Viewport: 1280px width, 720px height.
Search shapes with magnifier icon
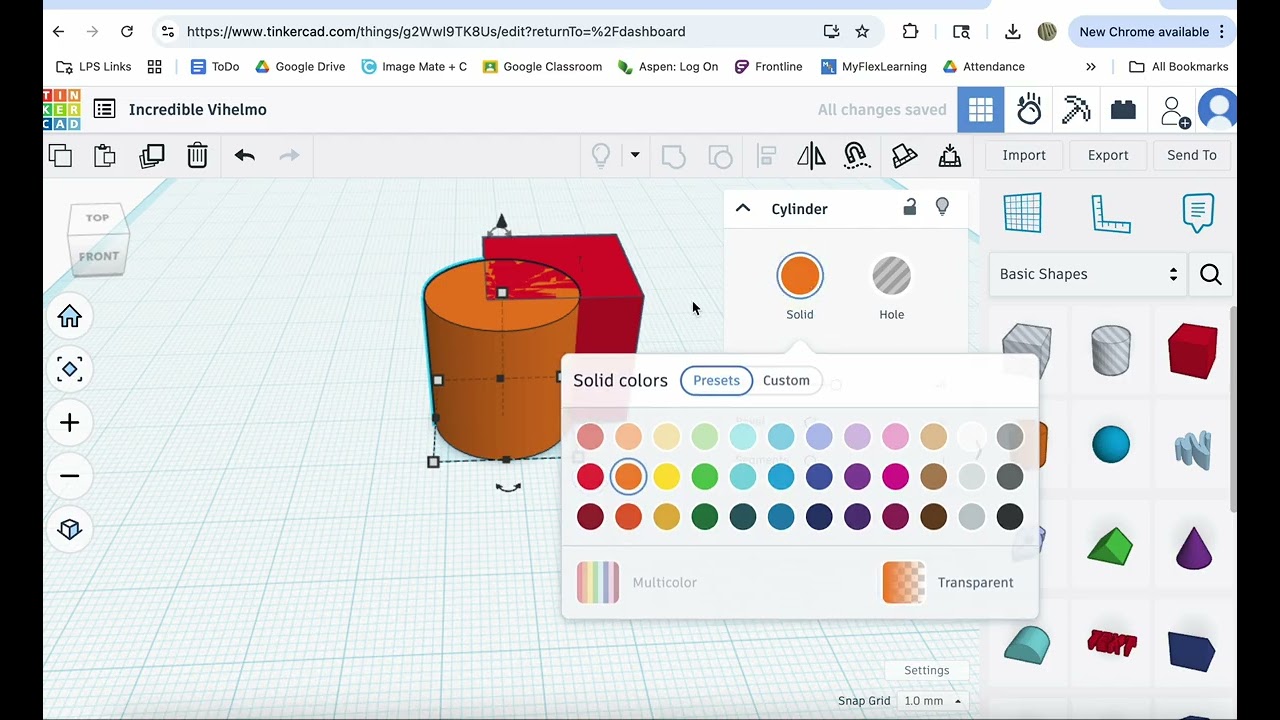[1211, 275]
